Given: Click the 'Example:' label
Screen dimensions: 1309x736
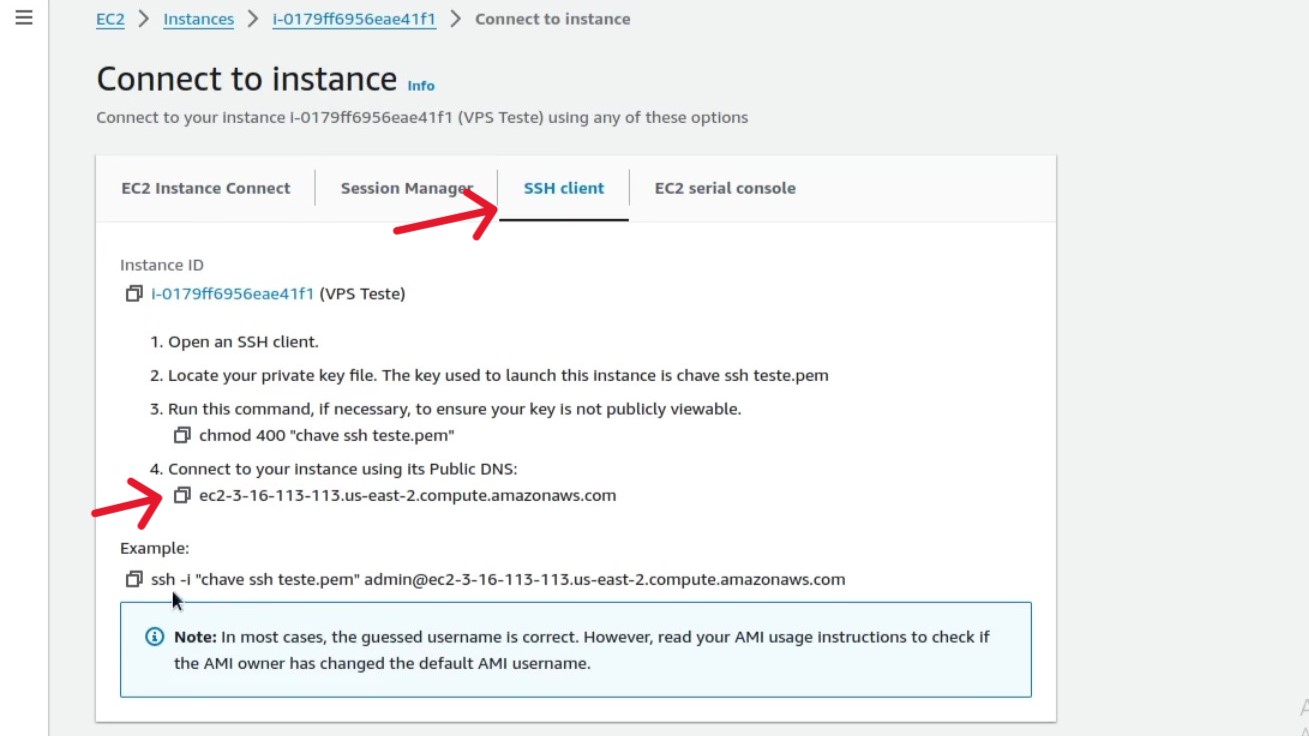Looking at the screenshot, I should click(154, 548).
